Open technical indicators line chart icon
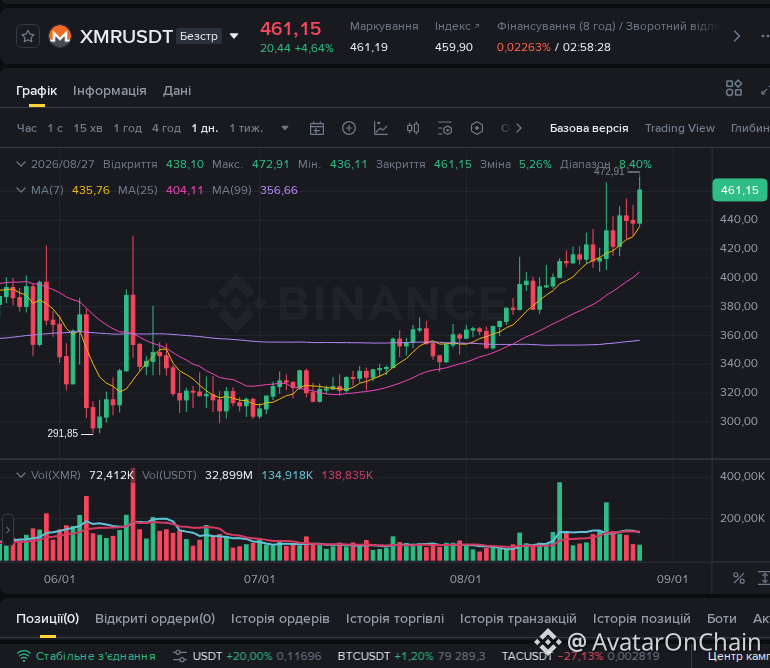The height and width of the screenshot is (668, 770). [381, 128]
